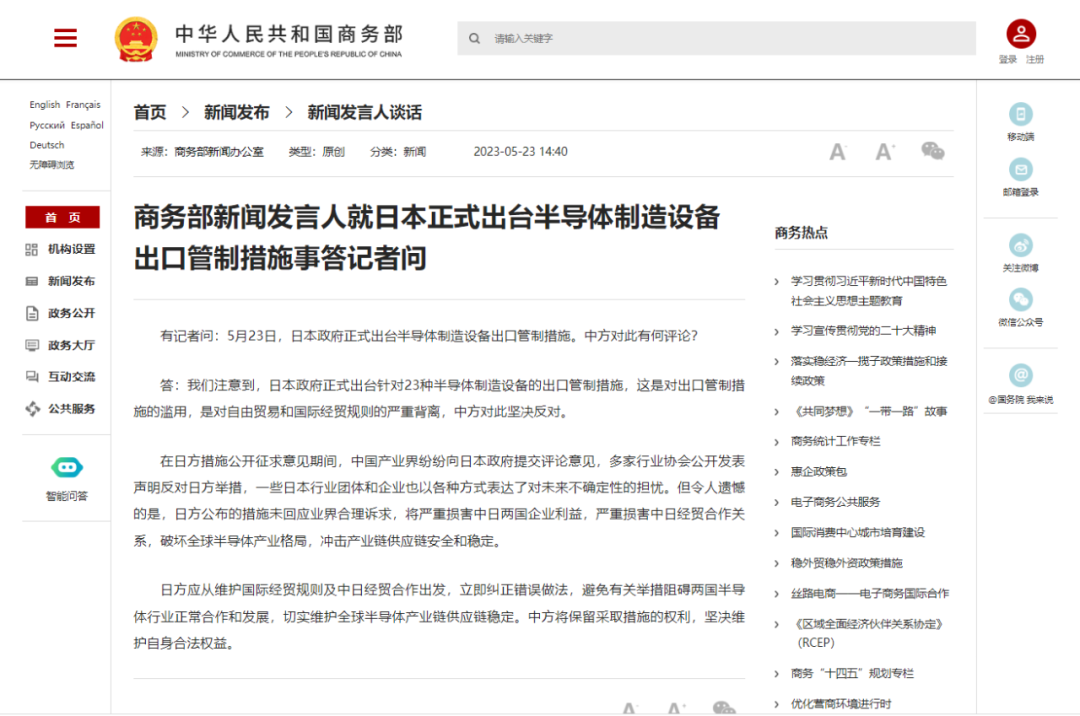Click the login user avatar icon
The width and height of the screenshot is (1080, 716).
1021,34
